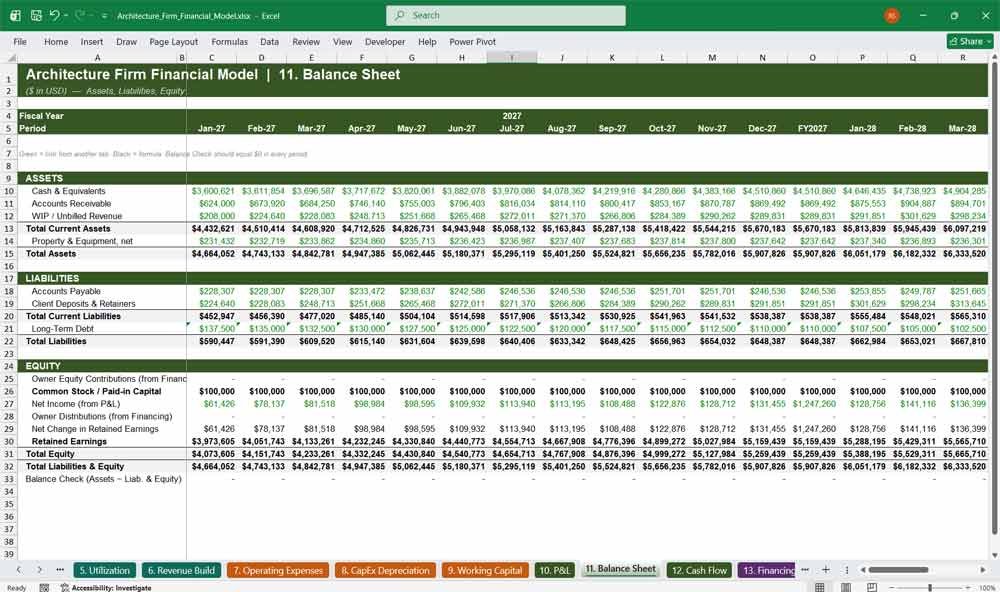The height and width of the screenshot is (592, 1000).
Task: Switch to Page Layout view icon
Action: pyautogui.click(x=846, y=587)
